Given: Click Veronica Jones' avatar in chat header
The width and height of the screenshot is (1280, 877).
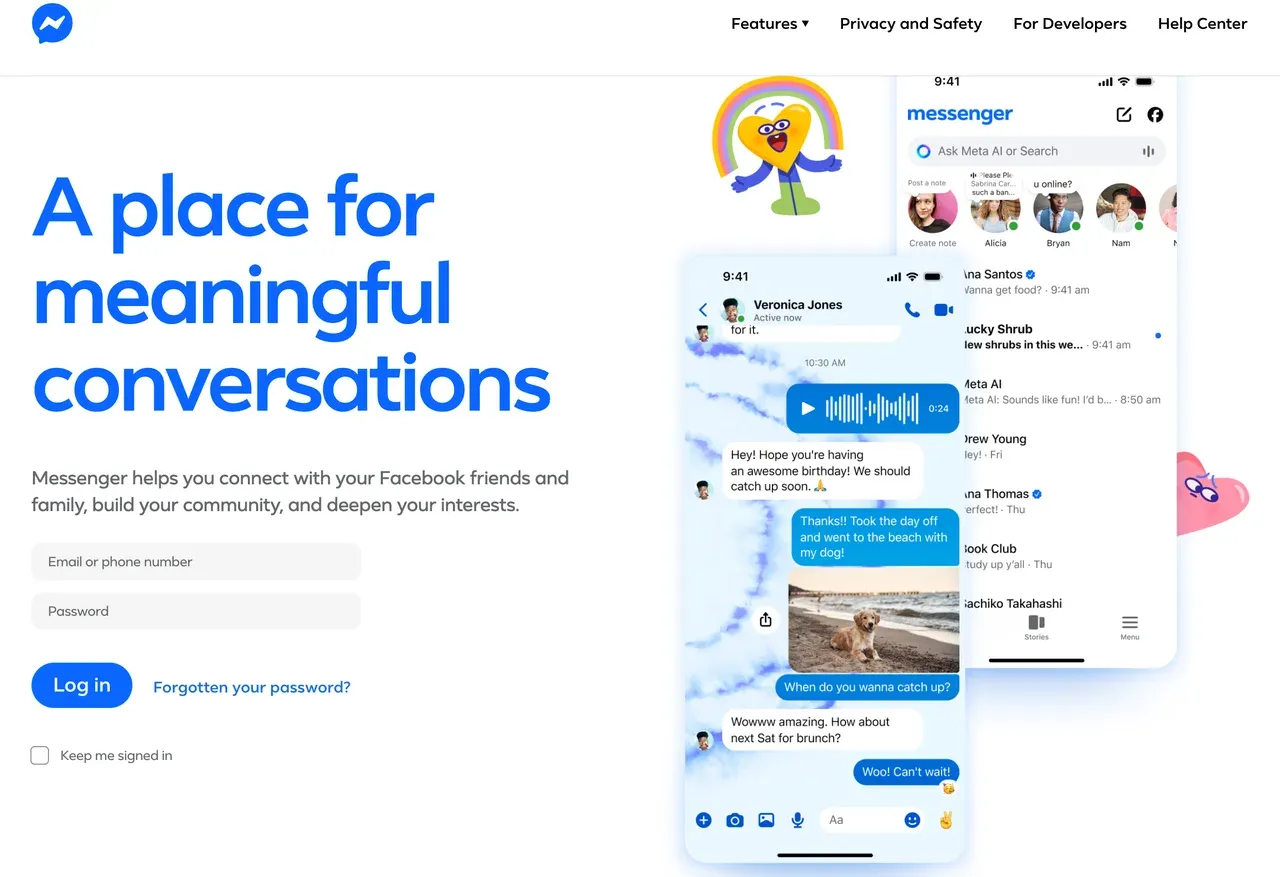Looking at the screenshot, I should point(733,310).
